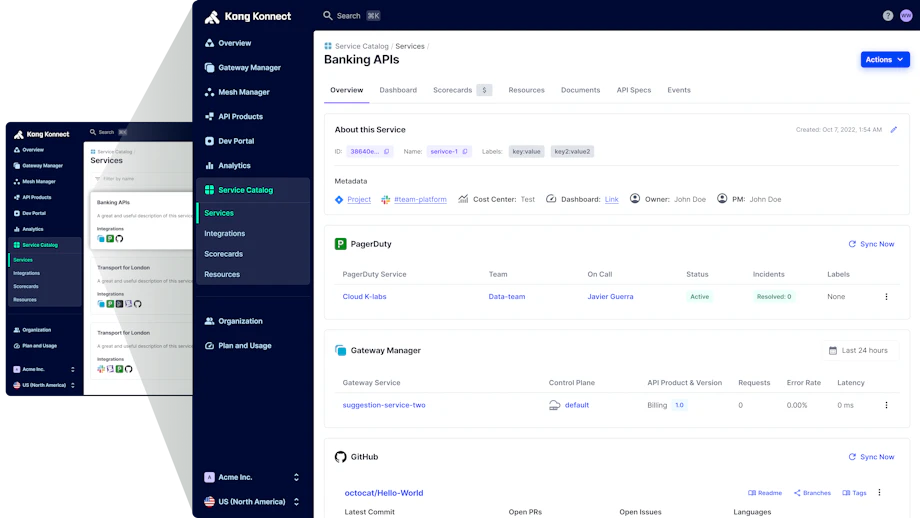Open the default control plane link

click(577, 405)
